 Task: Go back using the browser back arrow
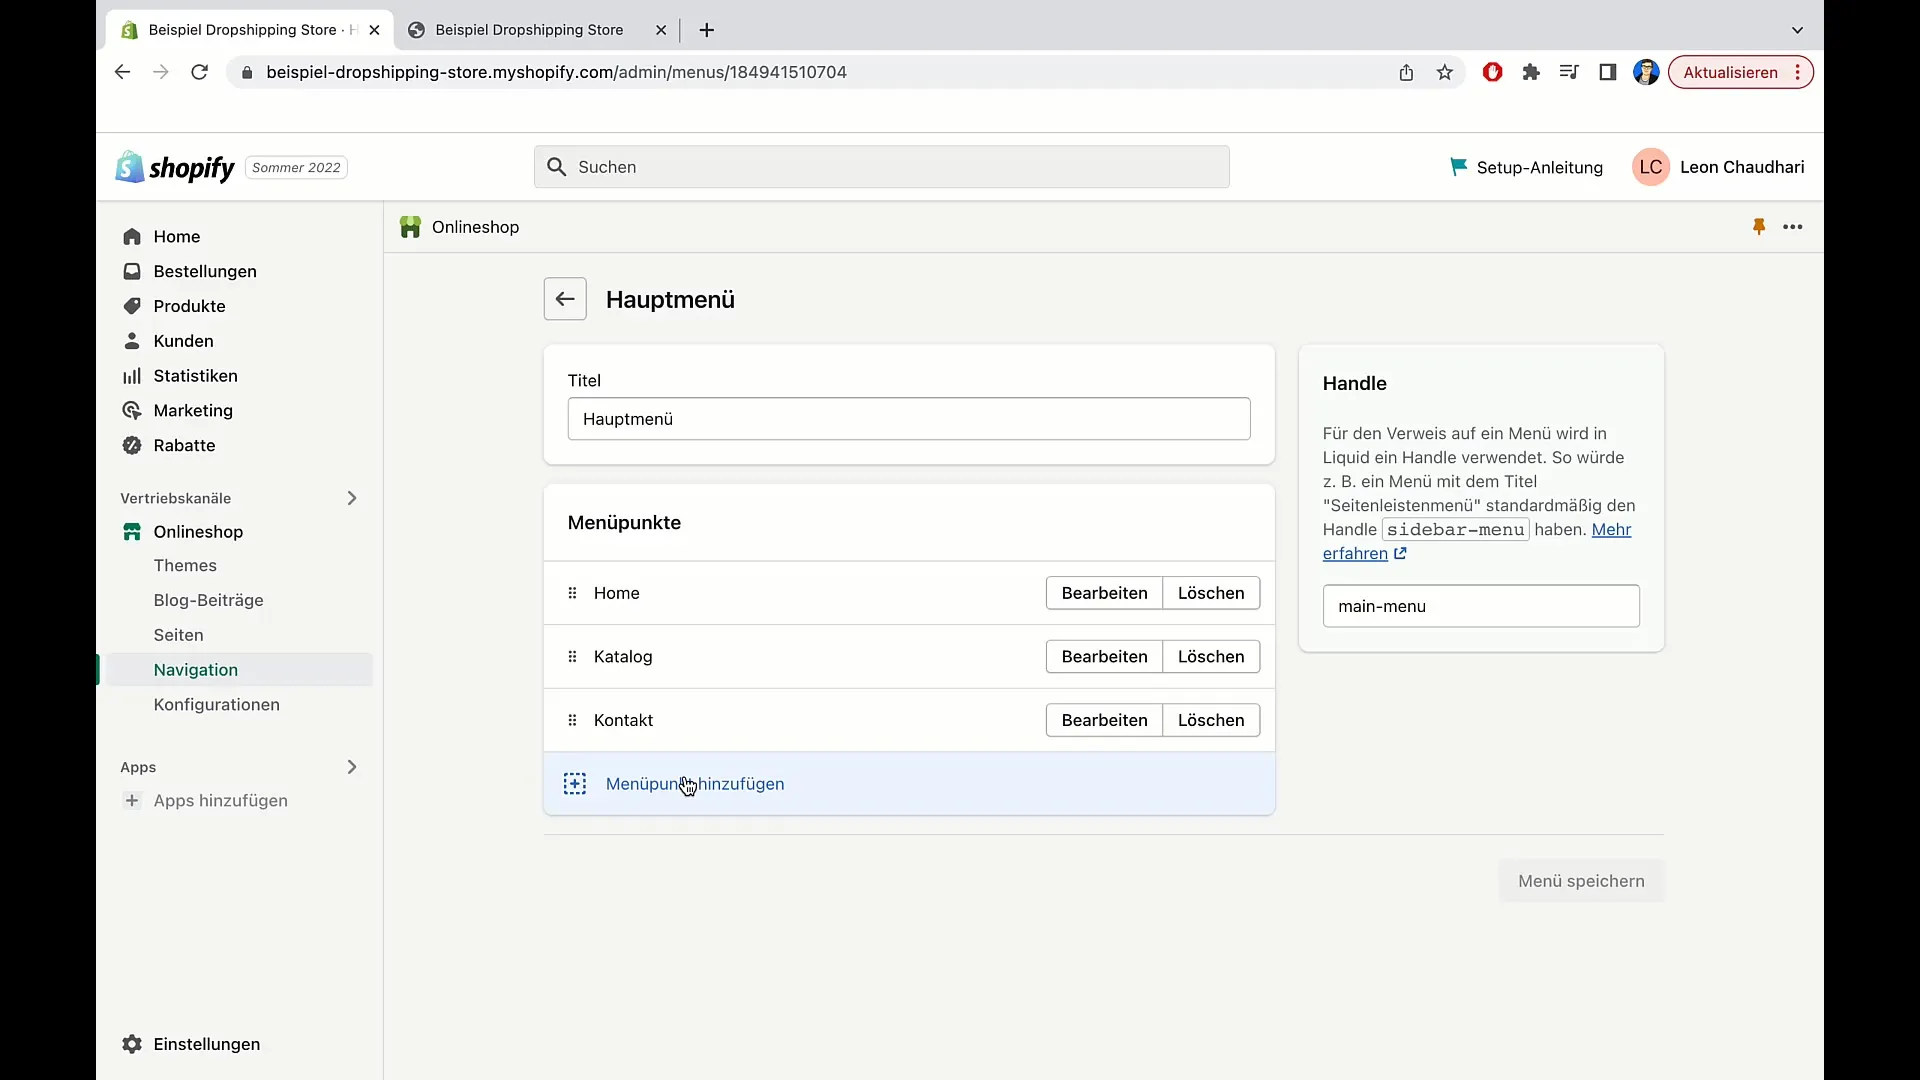pyautogui.click(x=122, y=72)
